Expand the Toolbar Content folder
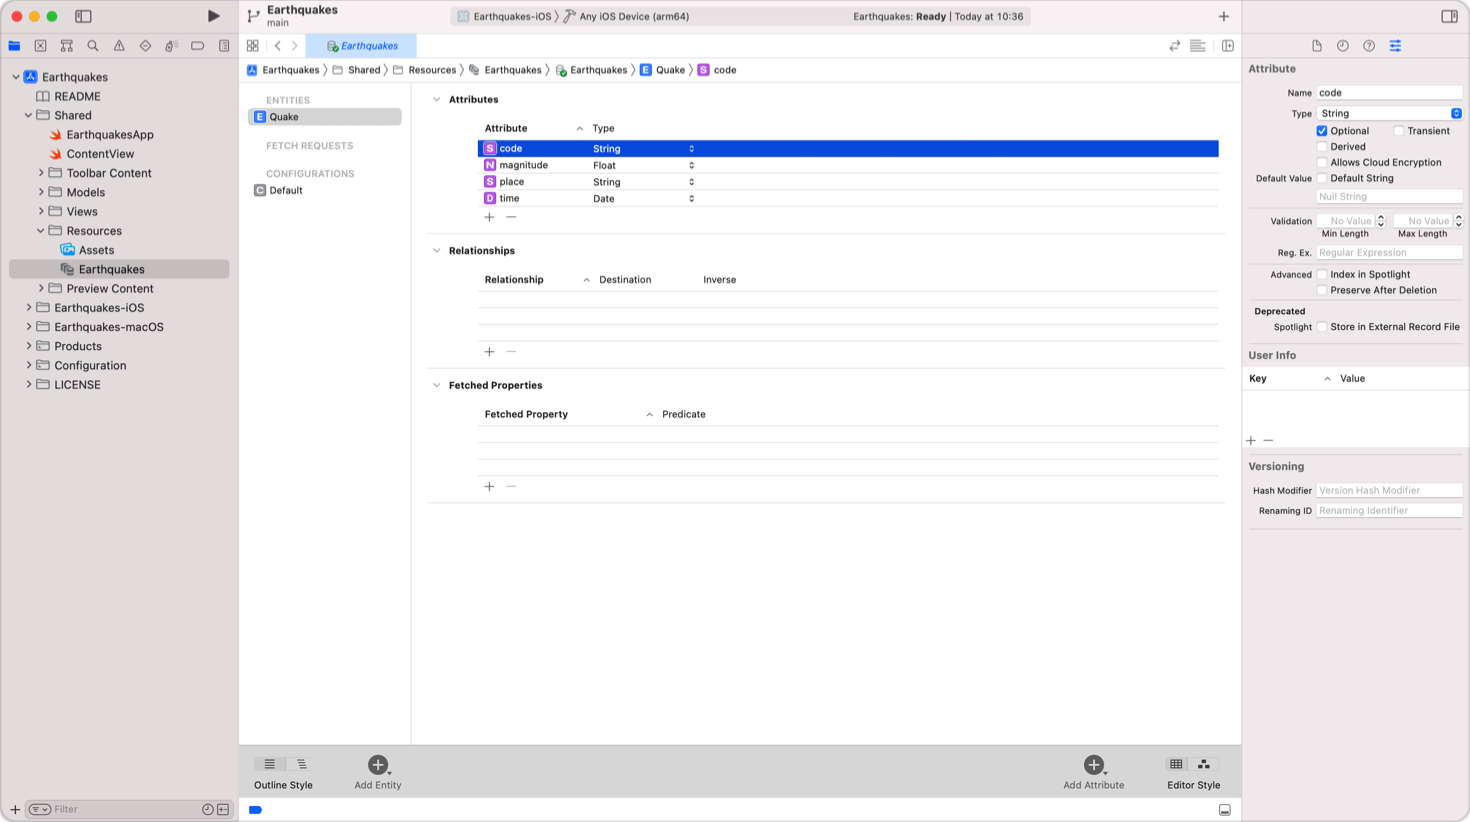The image size is (1470, 822). pos(41,173)
